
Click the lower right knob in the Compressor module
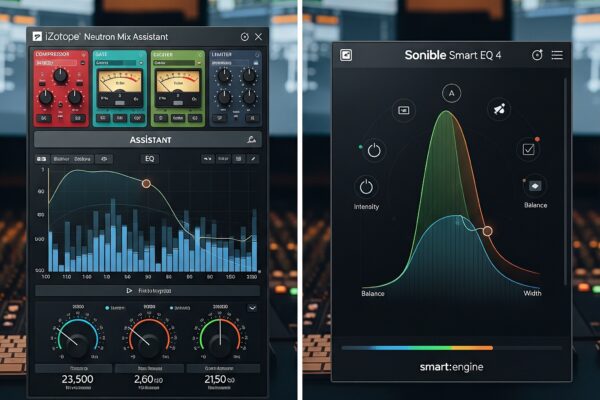[x=75, y=98]
